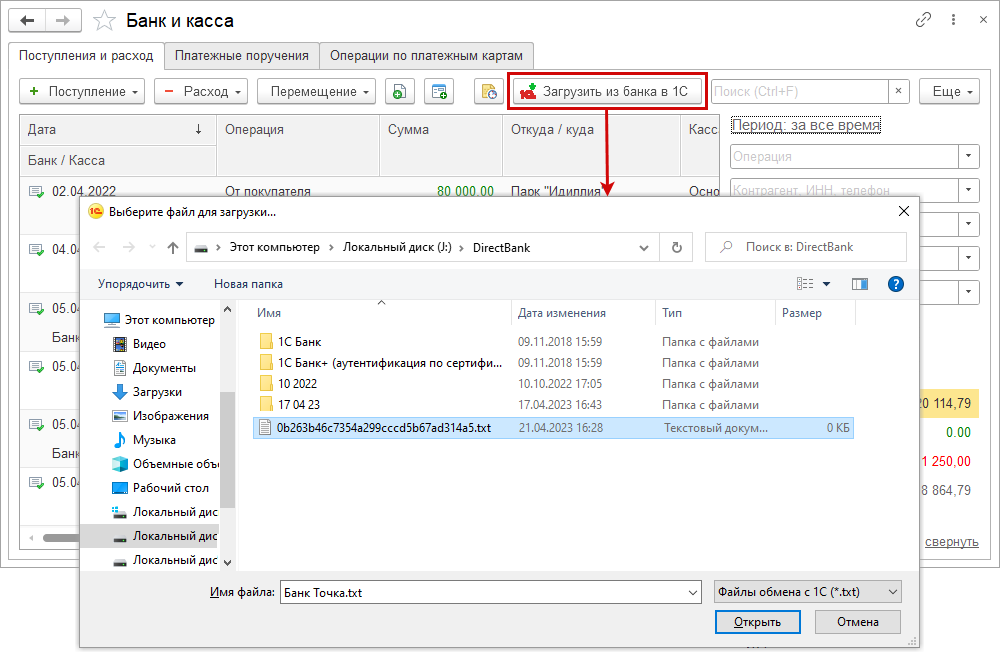This screenshot has height=653, width=1000.
Task: Refresh the DirectBank folder listing
Action: [x=677, y=247]
